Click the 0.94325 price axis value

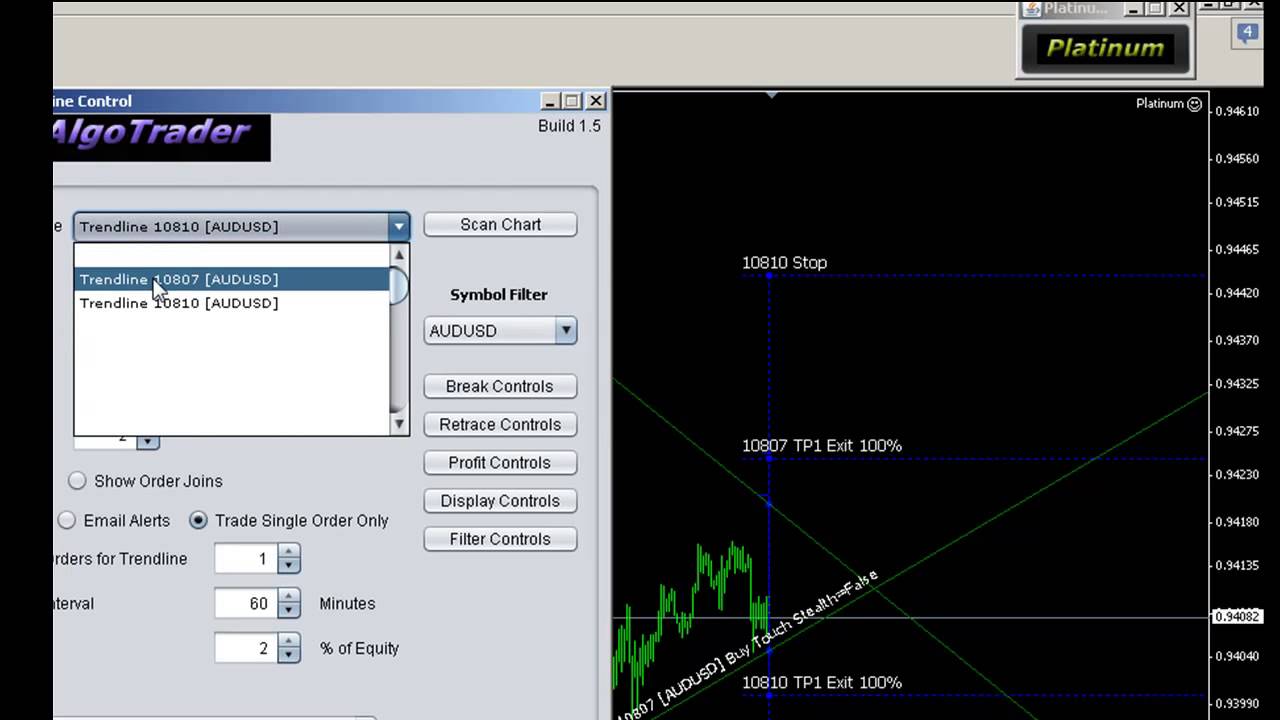[x=1237, y=384]
